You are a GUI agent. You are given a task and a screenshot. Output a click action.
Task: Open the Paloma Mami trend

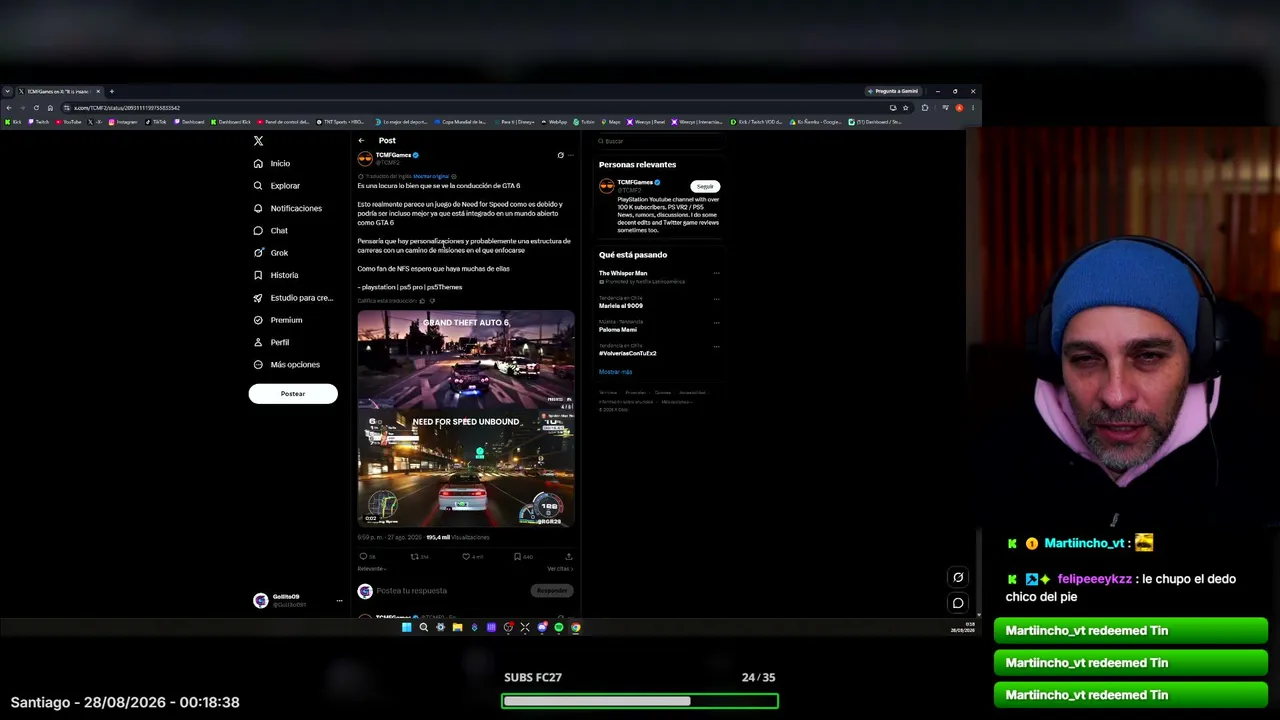point(618,329)
